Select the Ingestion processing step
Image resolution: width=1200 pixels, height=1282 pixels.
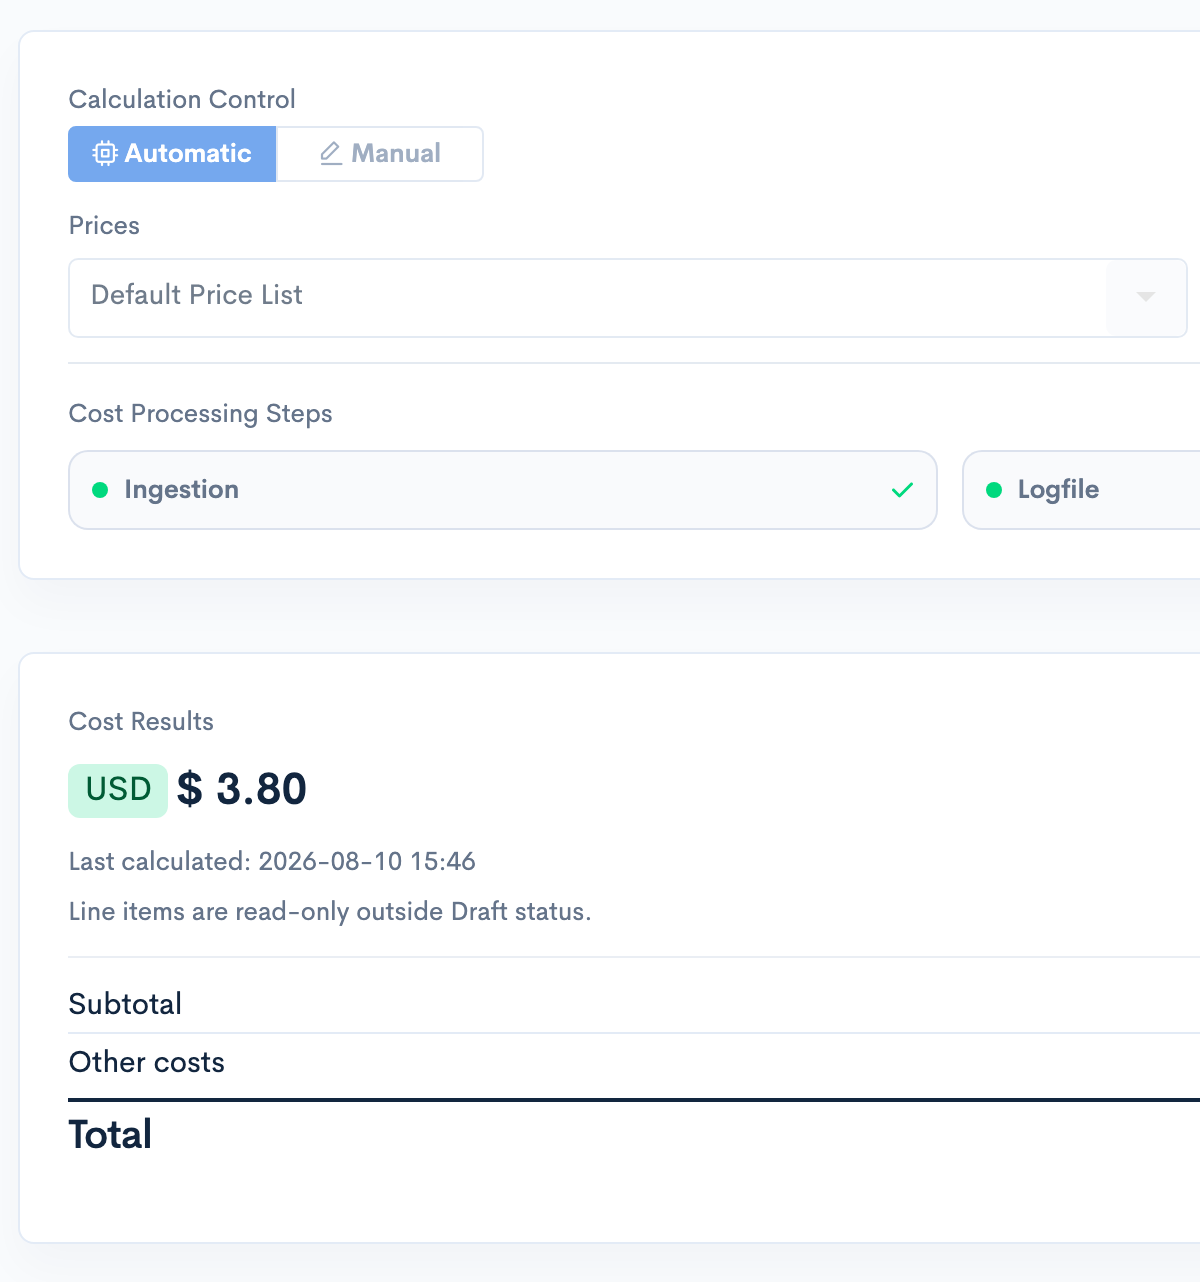502,490
